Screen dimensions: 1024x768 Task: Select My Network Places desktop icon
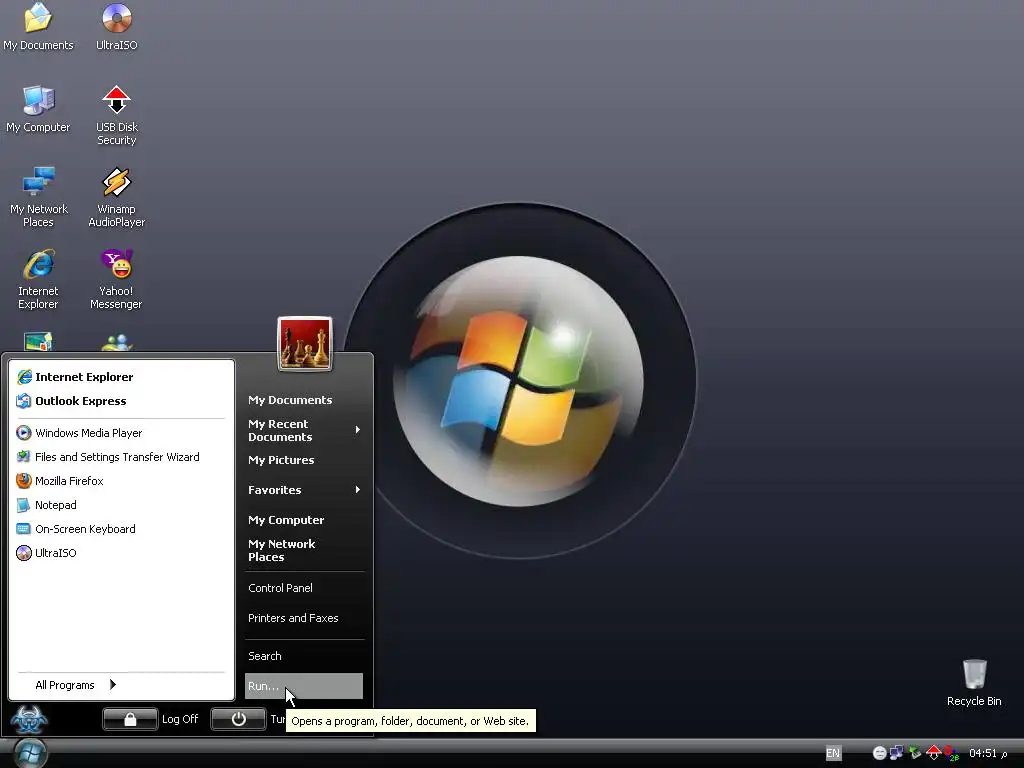click(x=38, y=197)
